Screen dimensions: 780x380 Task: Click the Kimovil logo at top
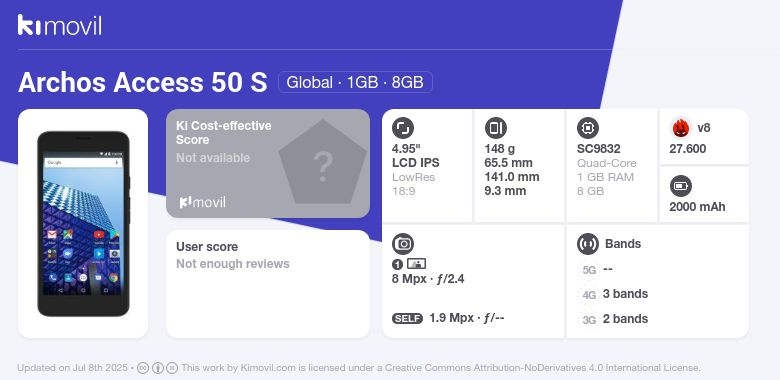point(60,25)
